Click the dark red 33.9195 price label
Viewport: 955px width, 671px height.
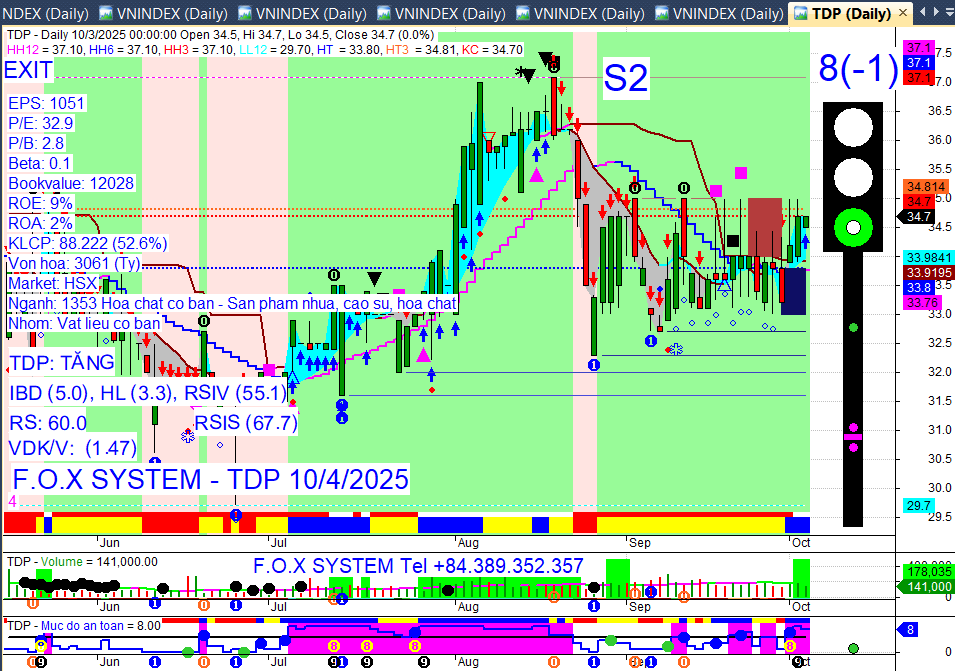(x=928, y=272)
